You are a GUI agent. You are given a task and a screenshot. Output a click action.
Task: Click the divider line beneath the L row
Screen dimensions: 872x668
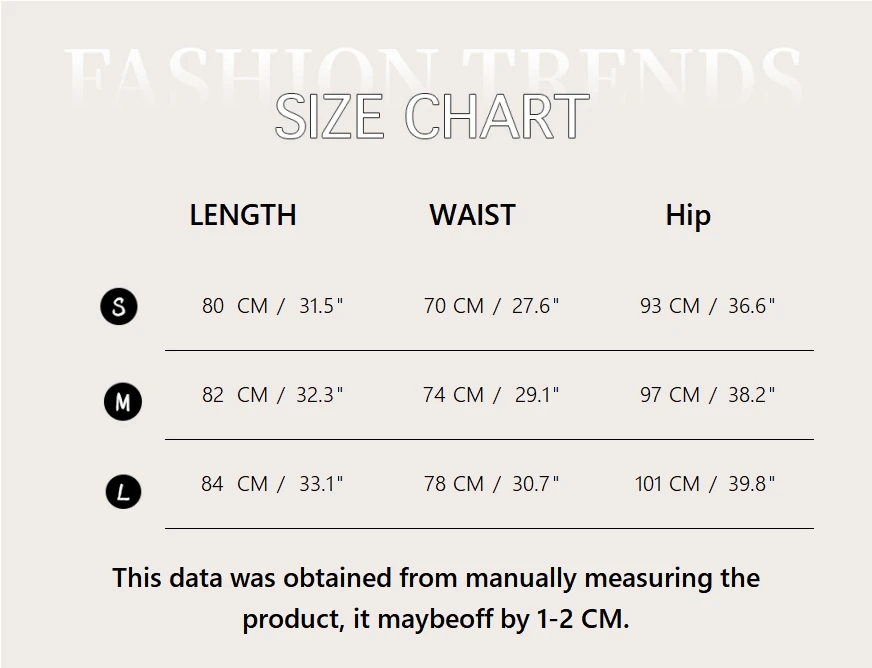tap(489, 528)
